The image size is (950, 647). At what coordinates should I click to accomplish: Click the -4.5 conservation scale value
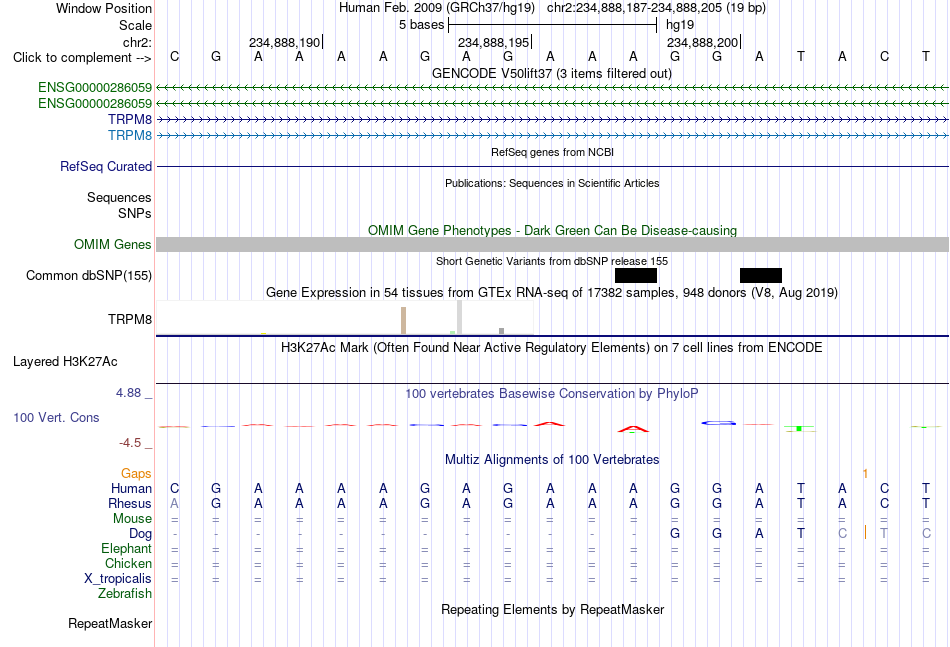(130, 443)
